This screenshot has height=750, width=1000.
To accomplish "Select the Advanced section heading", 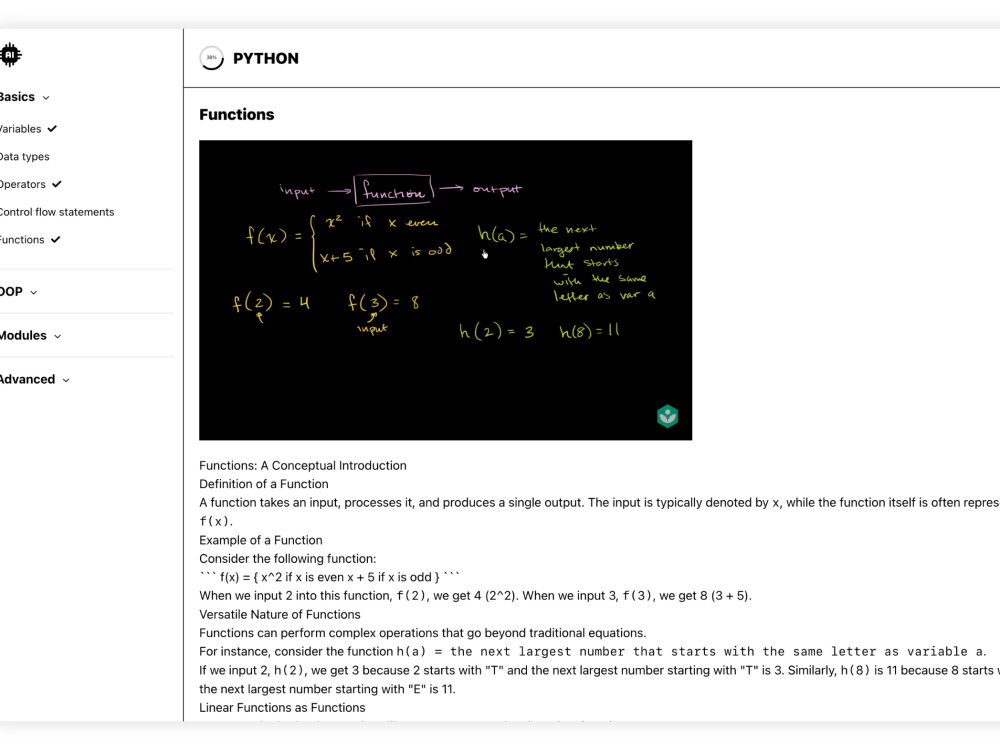I will click(27, 379).
